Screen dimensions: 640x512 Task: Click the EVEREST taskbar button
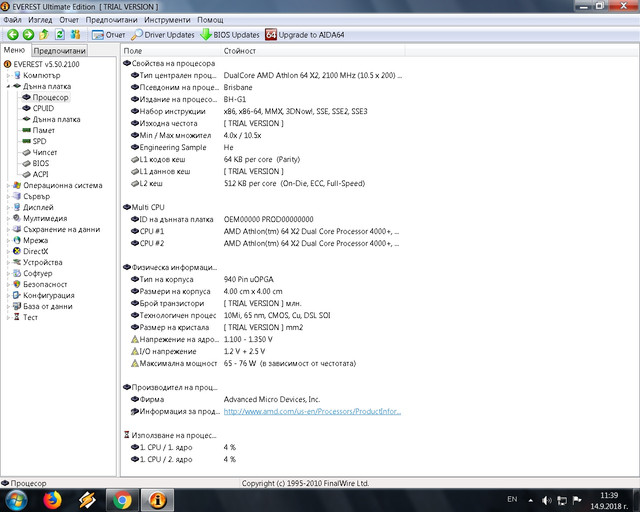tap(158, 500)
